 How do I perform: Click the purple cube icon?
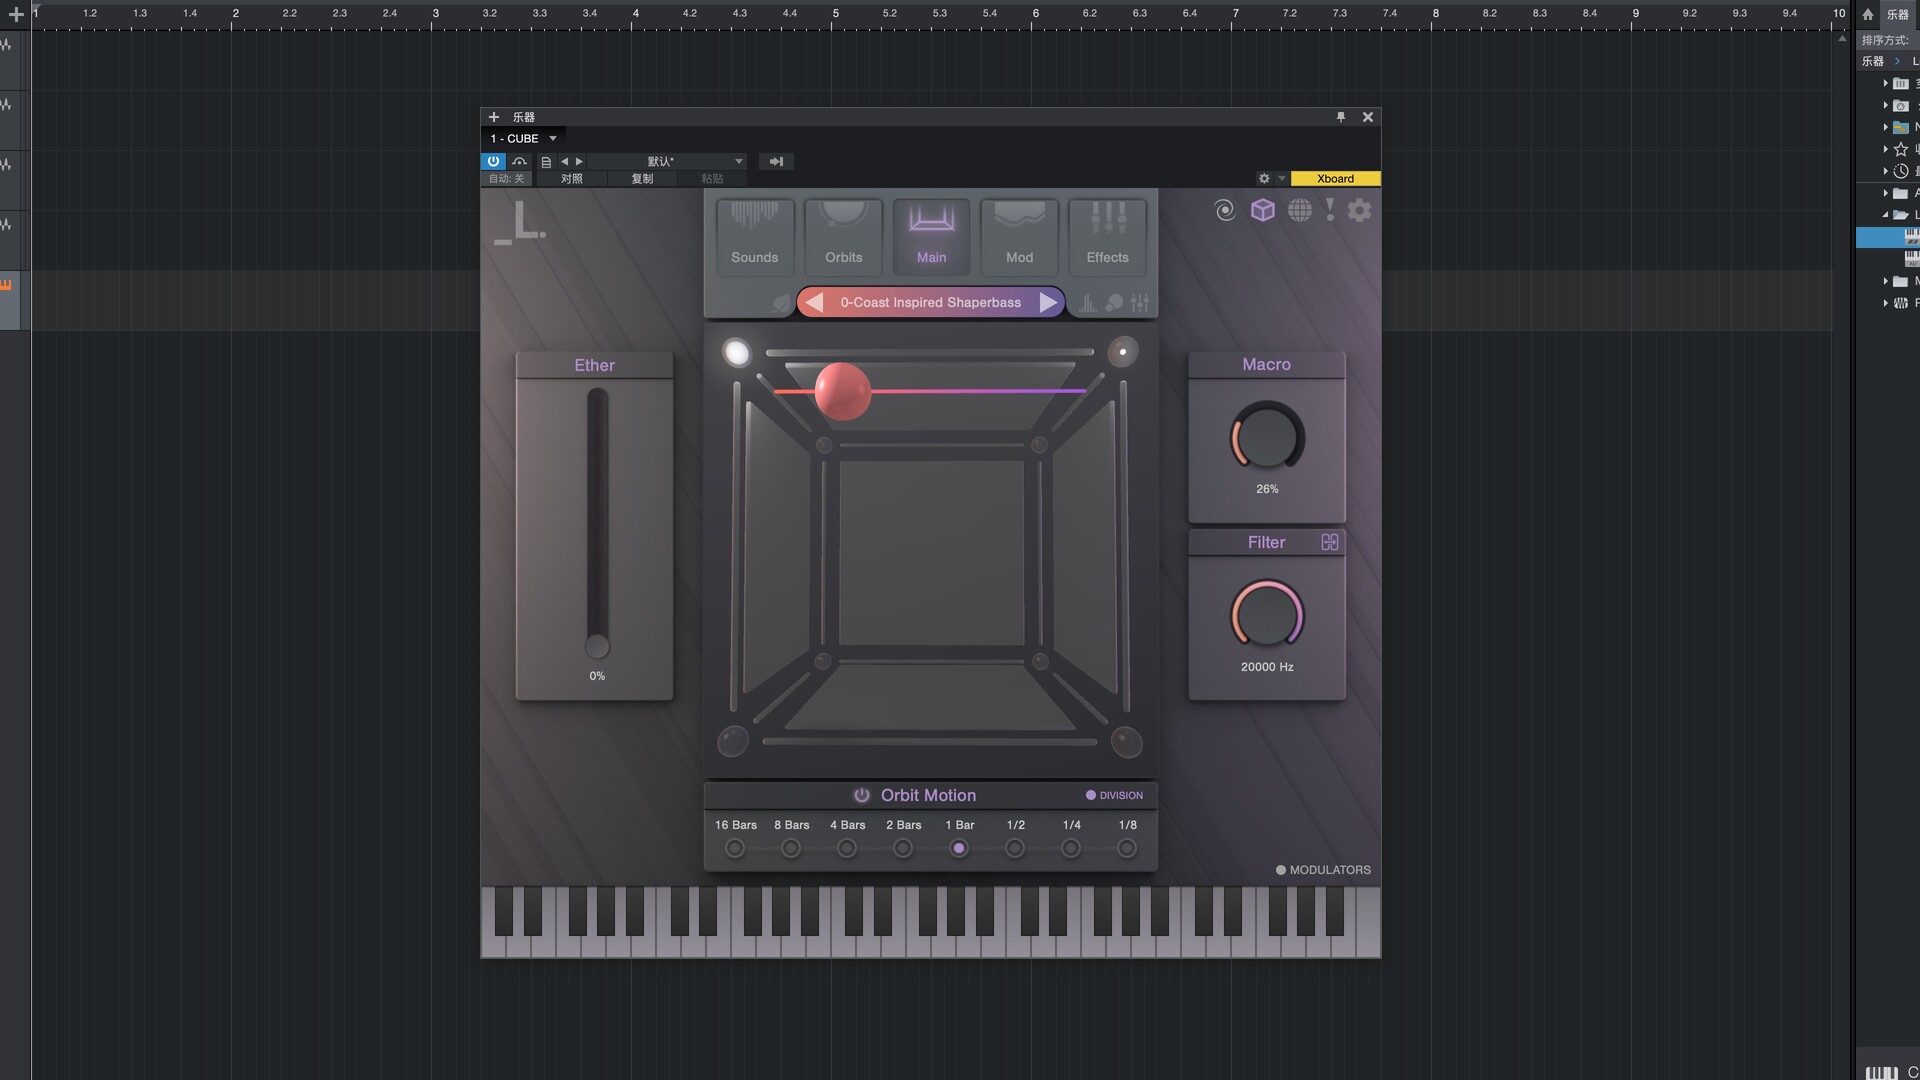[x=1263, y=210]
